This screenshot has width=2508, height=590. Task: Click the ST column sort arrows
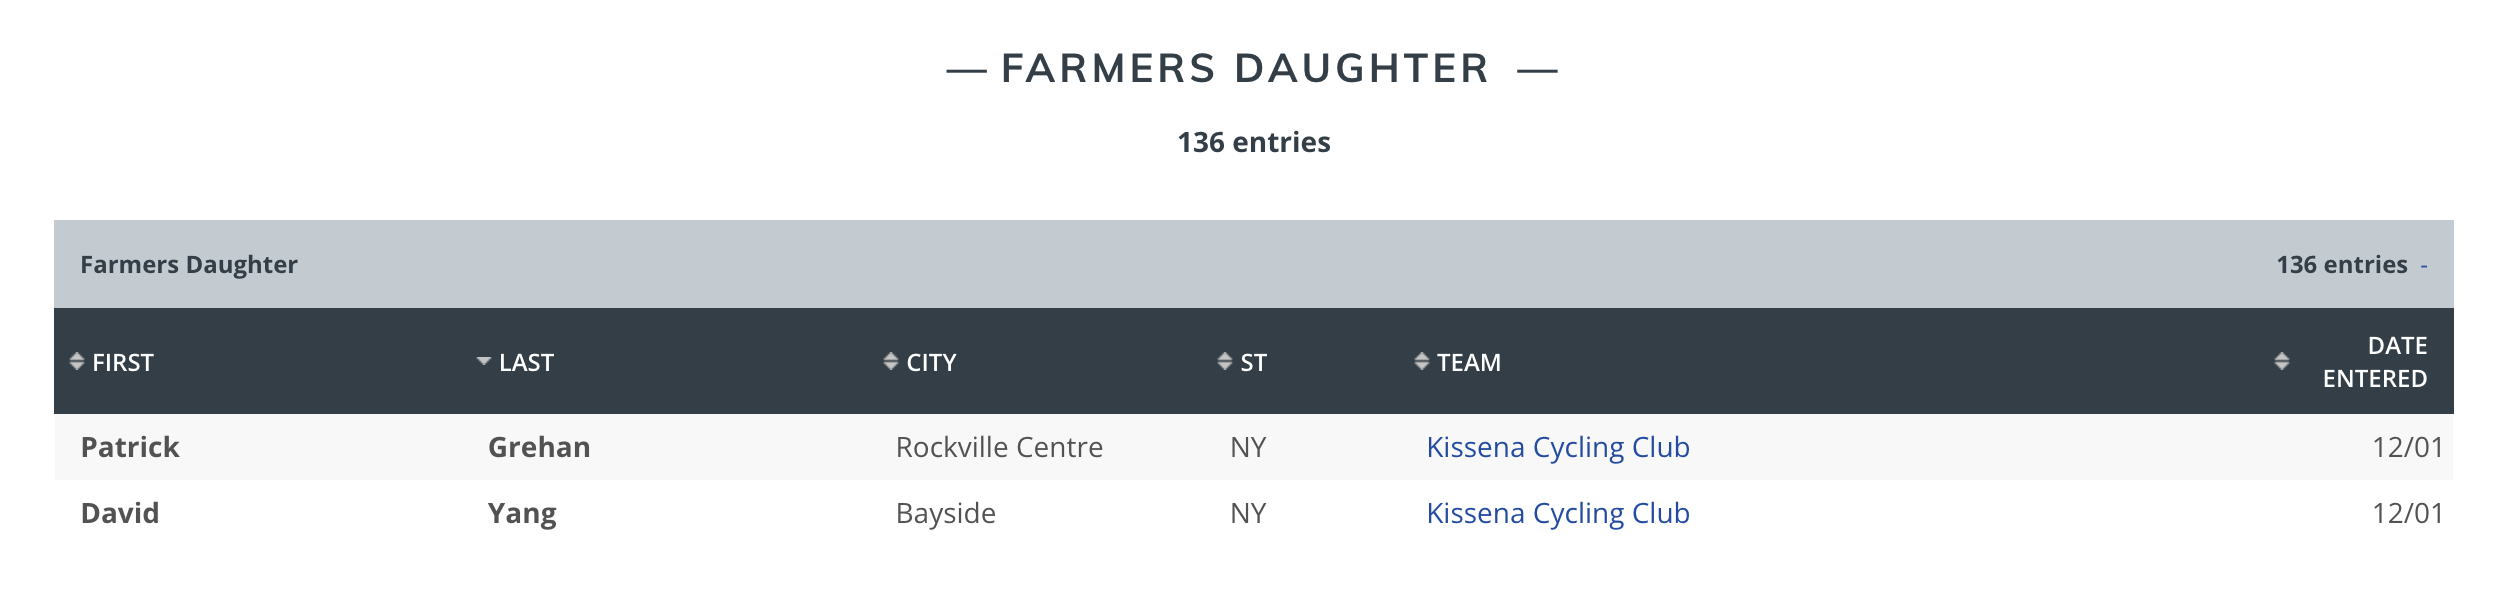1225,361
